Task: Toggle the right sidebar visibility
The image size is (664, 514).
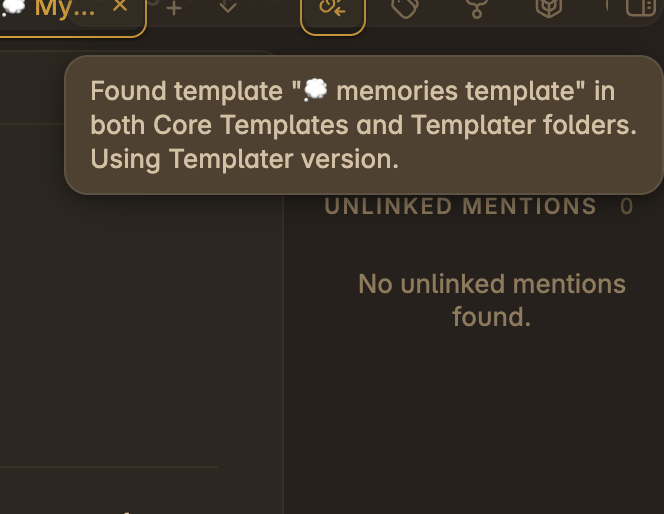Action: [x=641, y=7]
